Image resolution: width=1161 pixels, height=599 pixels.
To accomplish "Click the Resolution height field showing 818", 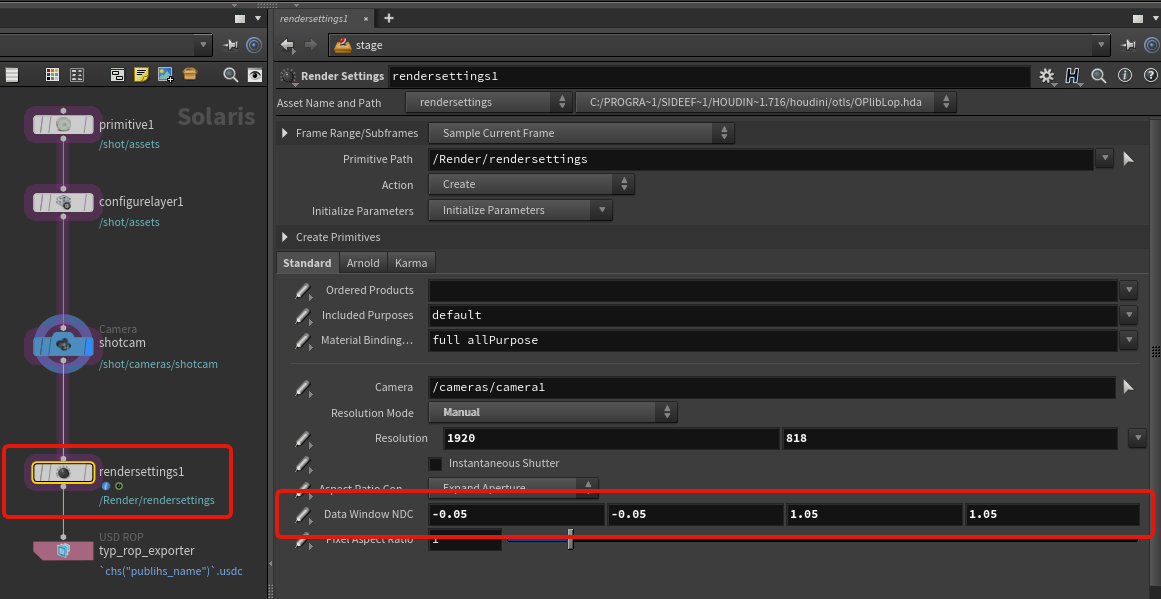I will pos(949,438).
